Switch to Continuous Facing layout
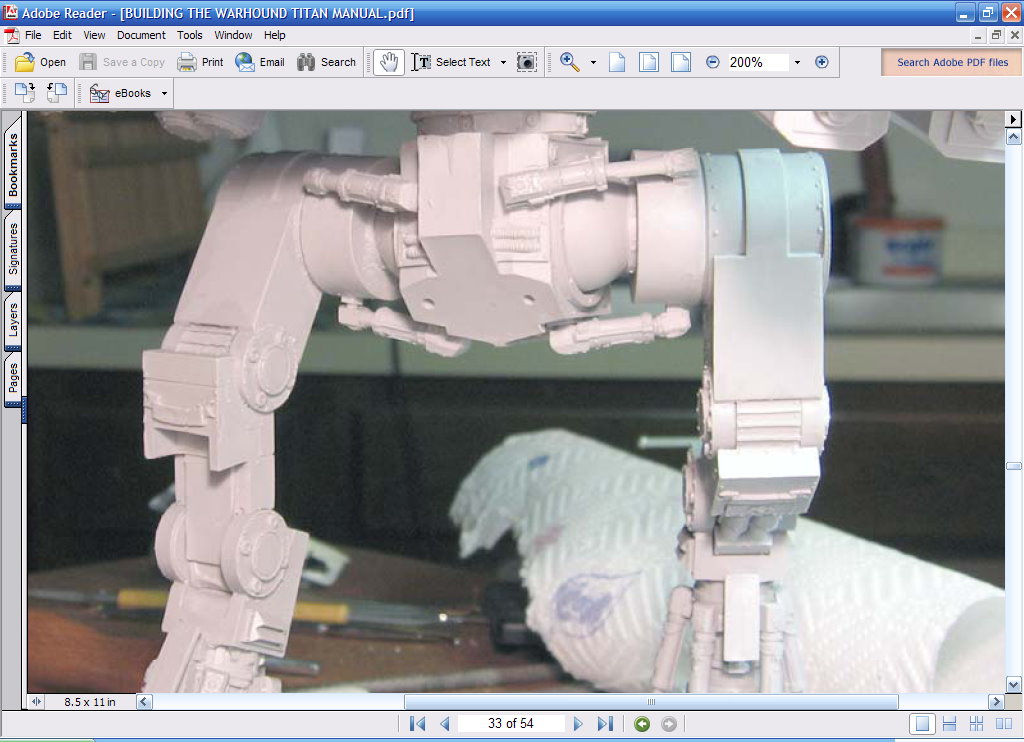The width and height of the screenshot is (1024, 742). coord(976,724)
